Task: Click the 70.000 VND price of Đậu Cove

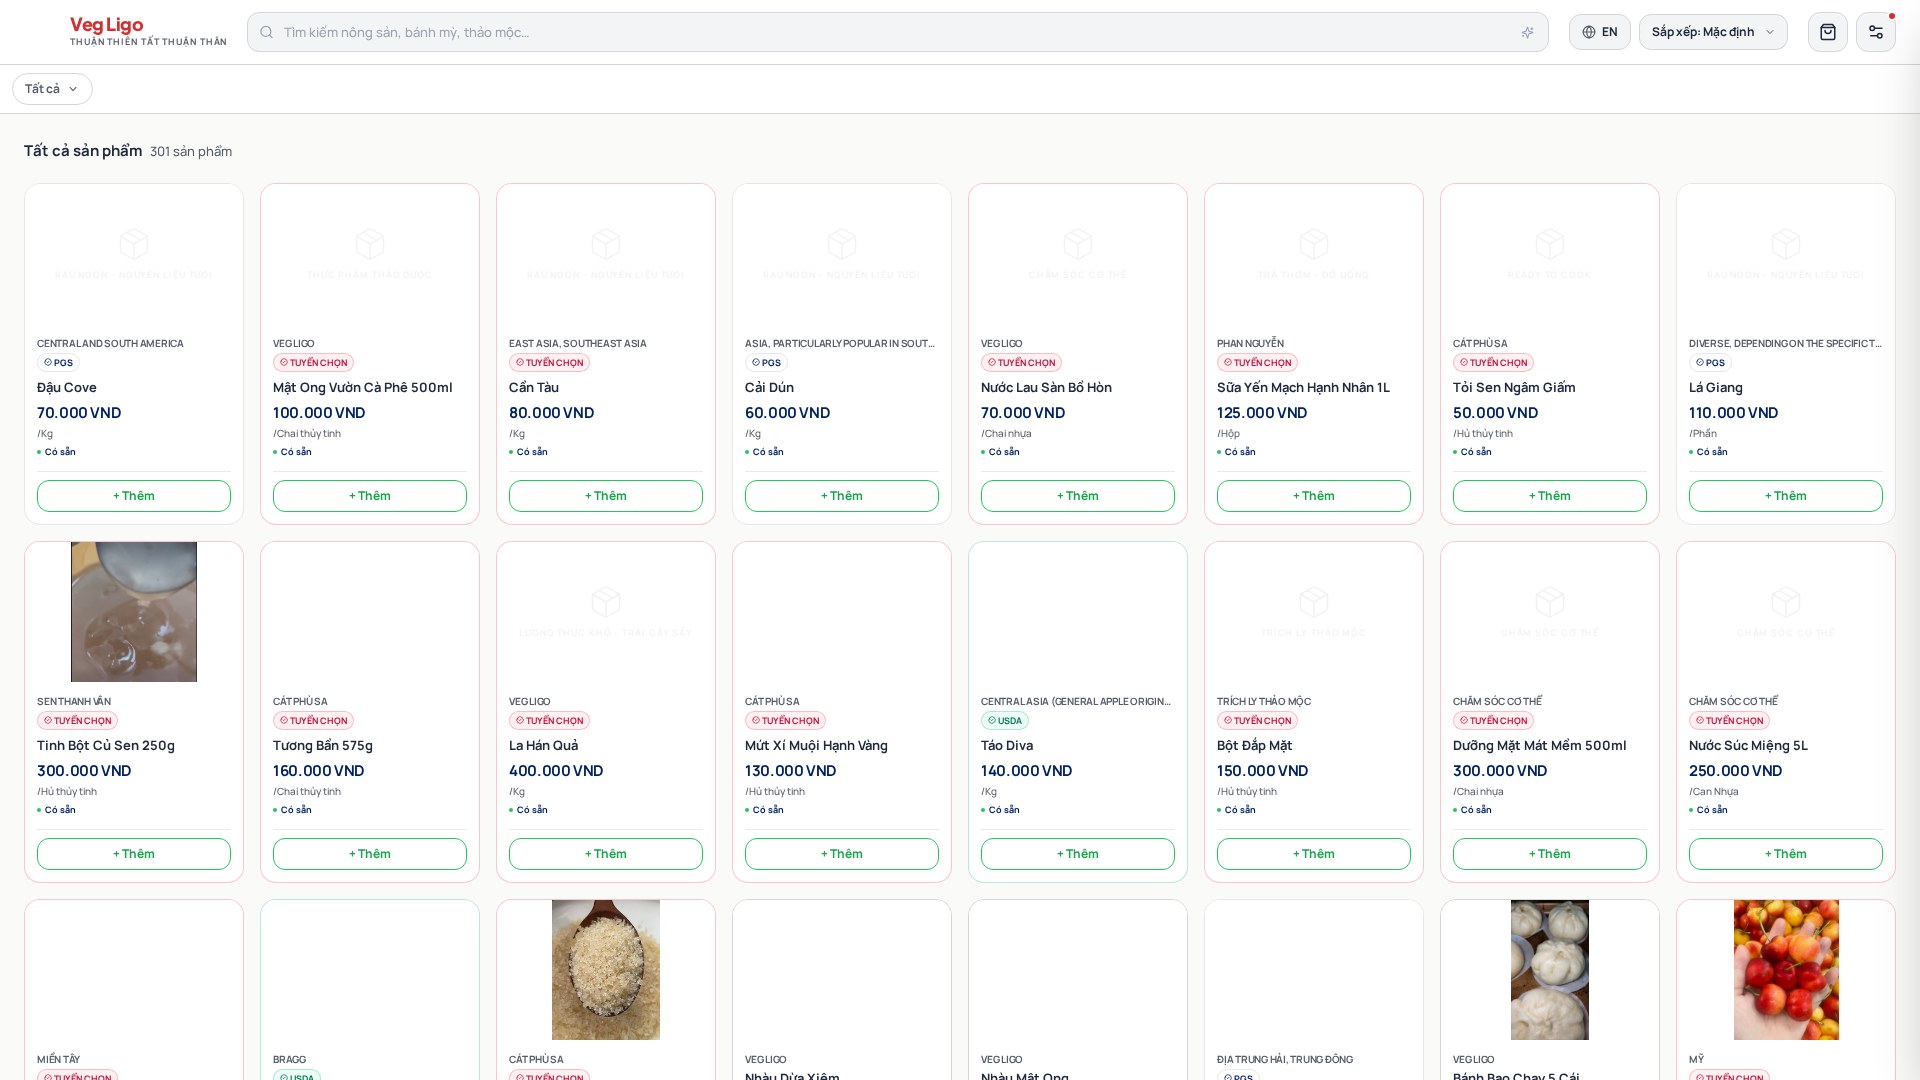Action: pyautogui.click(x=79, y=413)
